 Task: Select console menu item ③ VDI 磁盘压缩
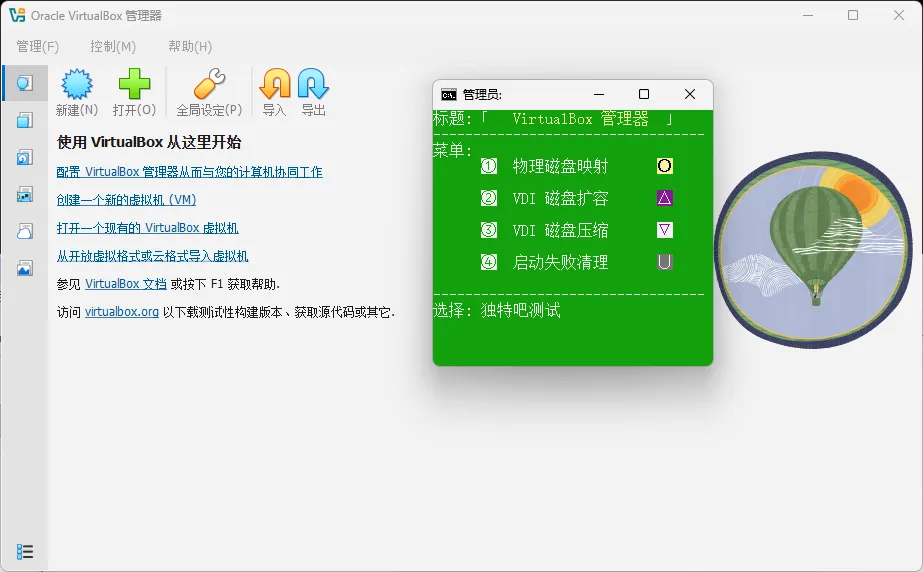pyautogui.click(x=544, y=230)
